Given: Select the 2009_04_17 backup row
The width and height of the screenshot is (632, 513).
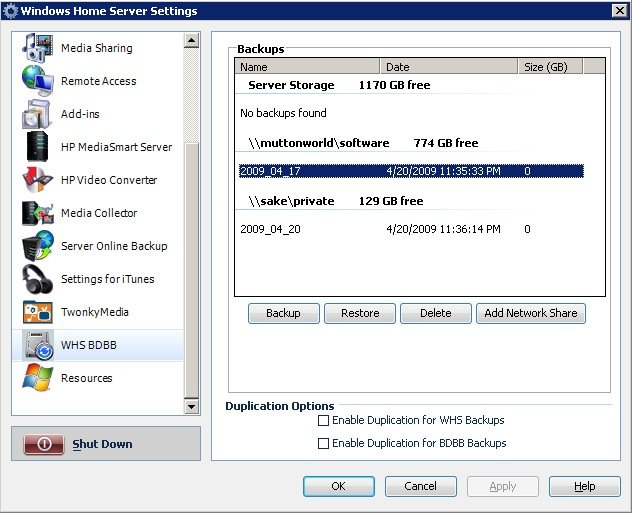Looking at the screenshot, I should pos(411,171).
